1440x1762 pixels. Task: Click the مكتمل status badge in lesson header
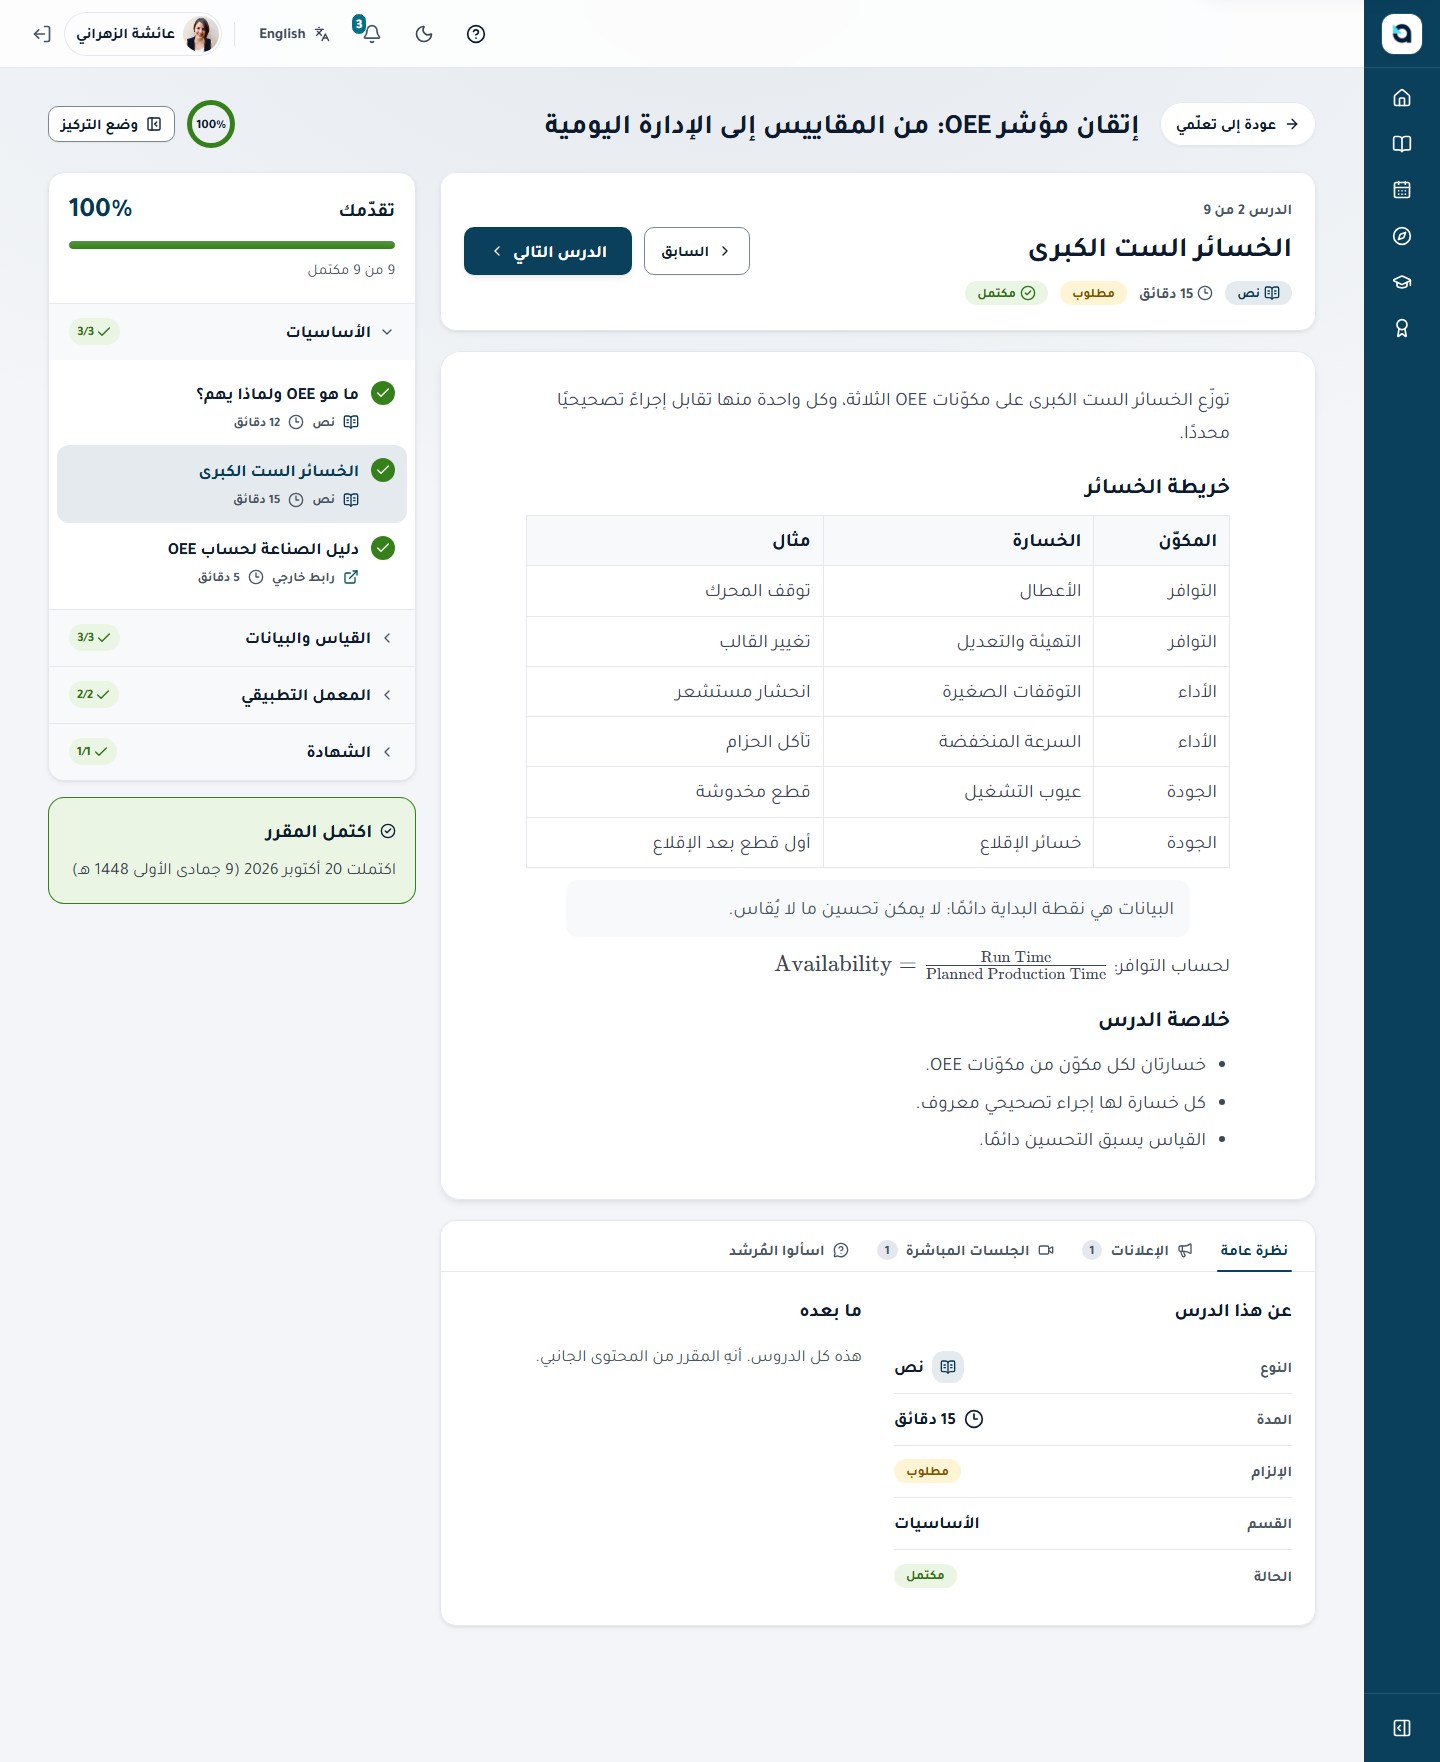pyautogui.click(x=1006, y=293)
